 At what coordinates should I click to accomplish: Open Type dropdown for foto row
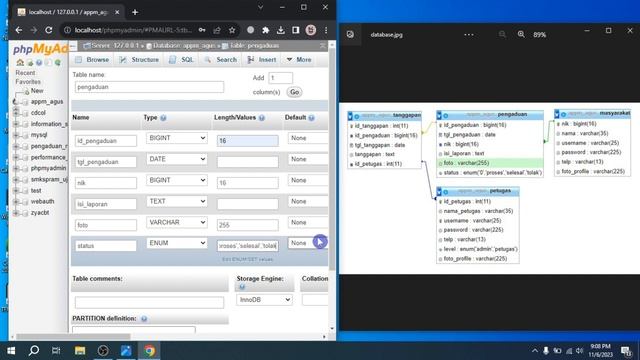tap(177, 222)
